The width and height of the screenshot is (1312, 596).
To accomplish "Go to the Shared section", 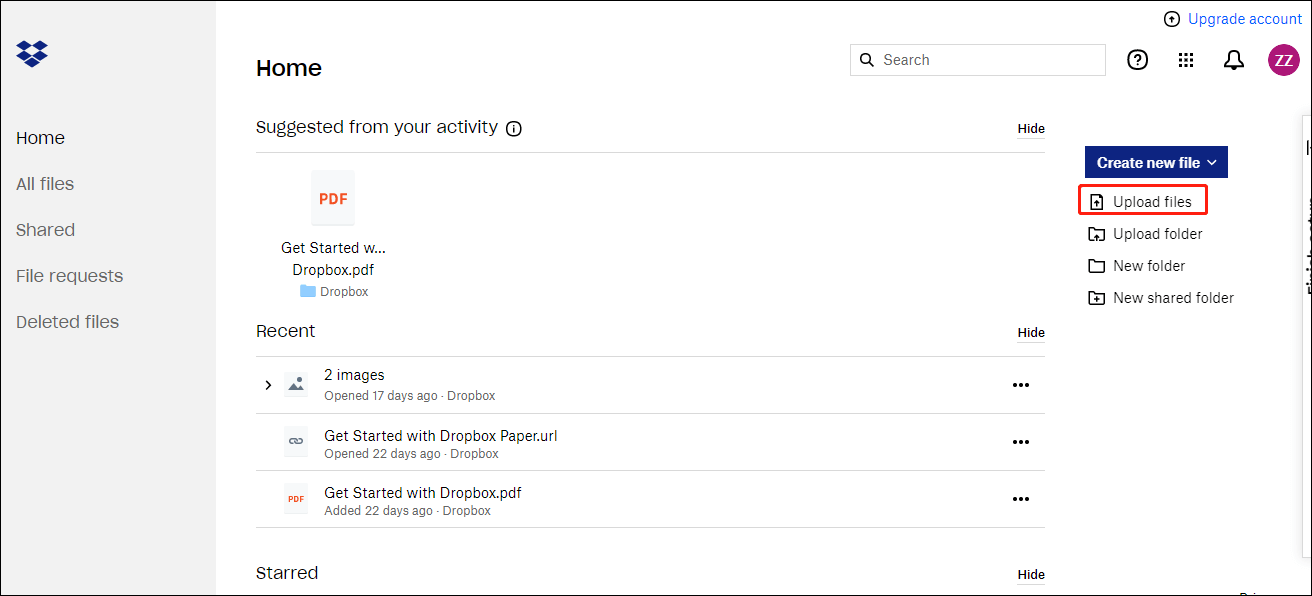I will 45,229.
